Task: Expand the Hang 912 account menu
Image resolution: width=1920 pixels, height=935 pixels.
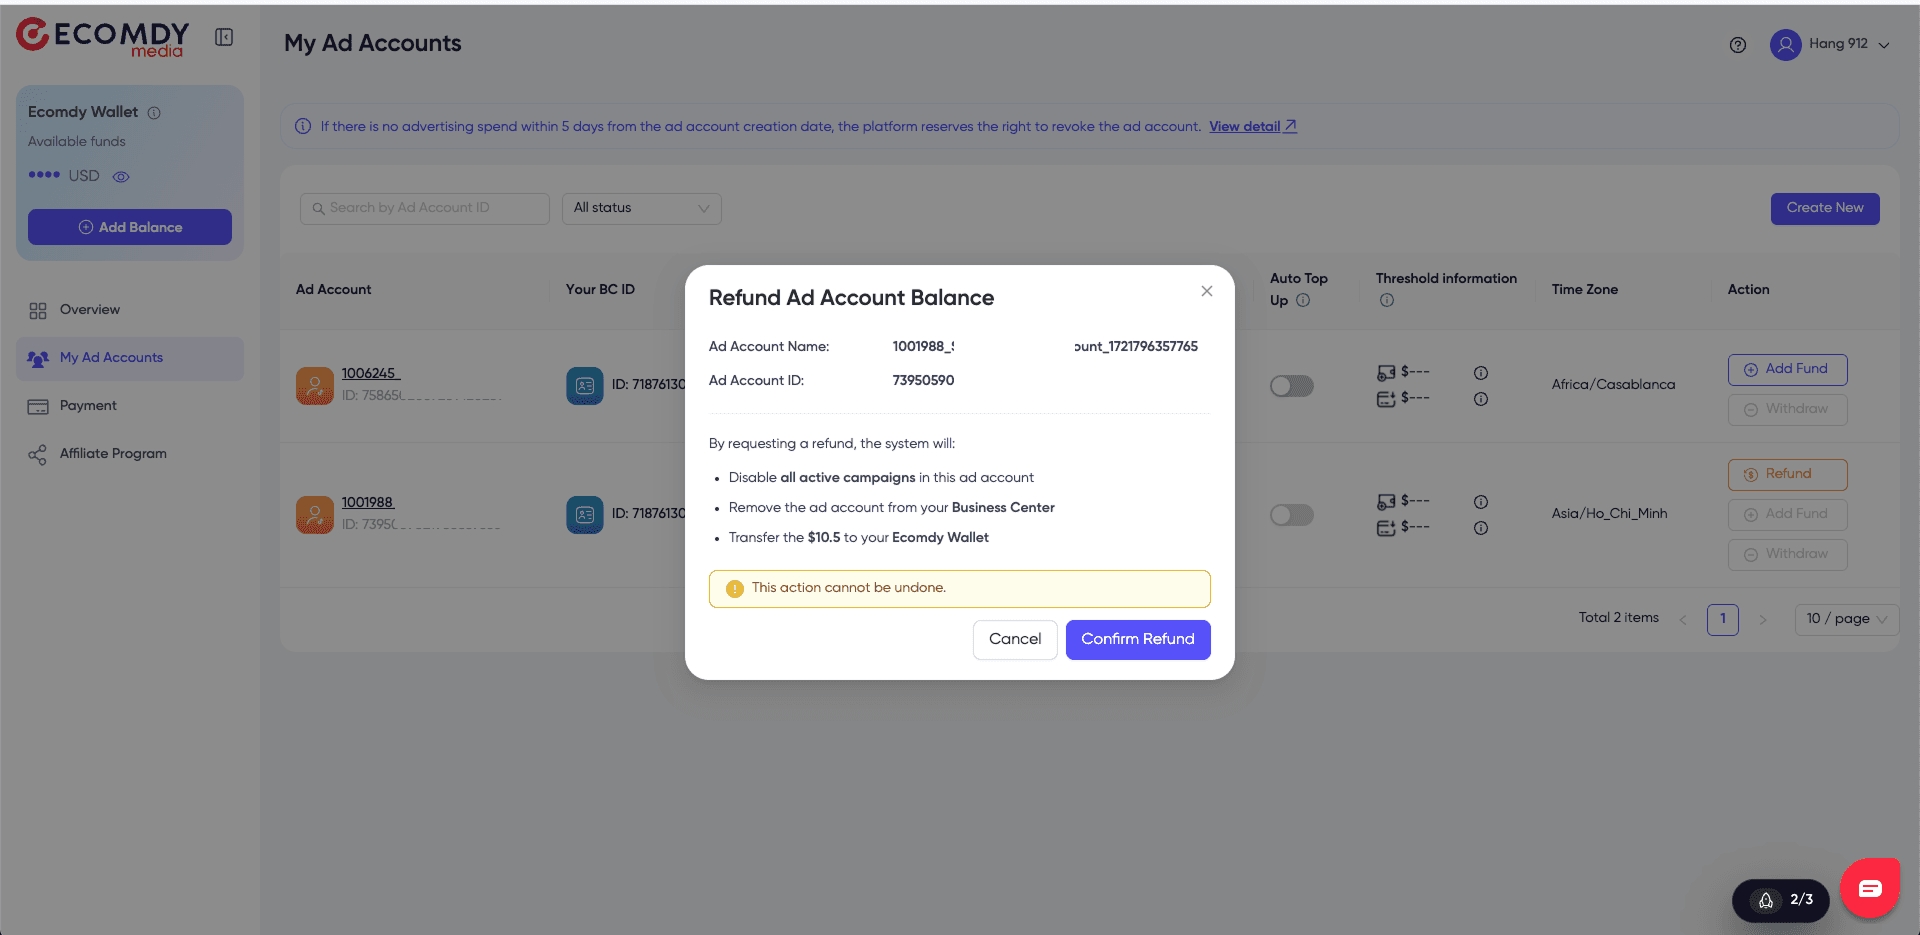Action: [x=1832, y=44]
